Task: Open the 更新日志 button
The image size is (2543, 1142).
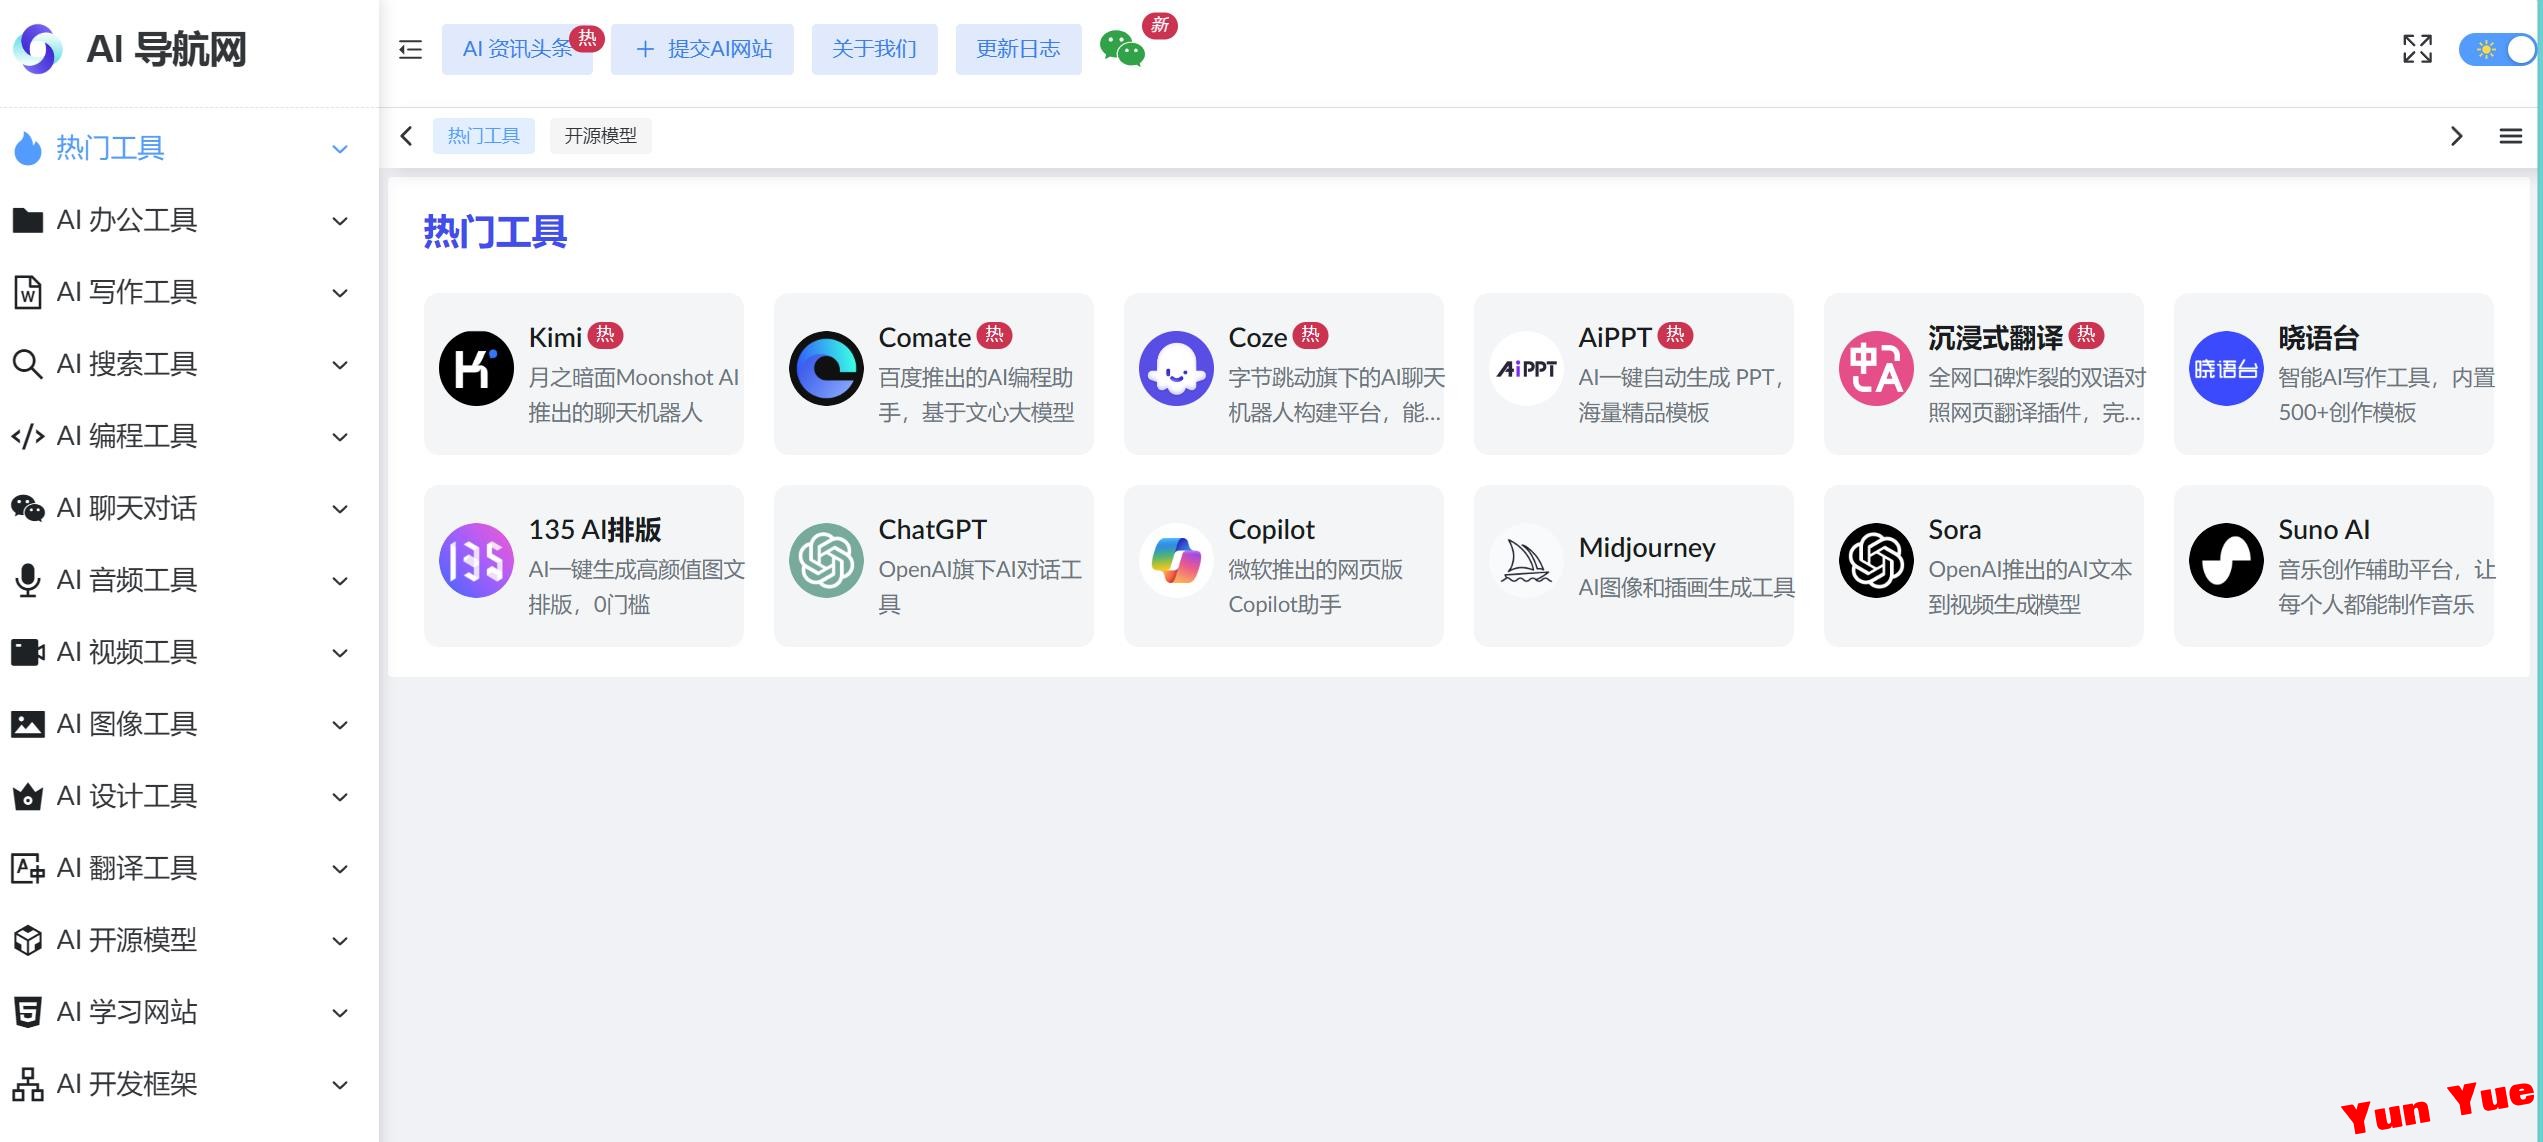Action: tap(1018, 49)
